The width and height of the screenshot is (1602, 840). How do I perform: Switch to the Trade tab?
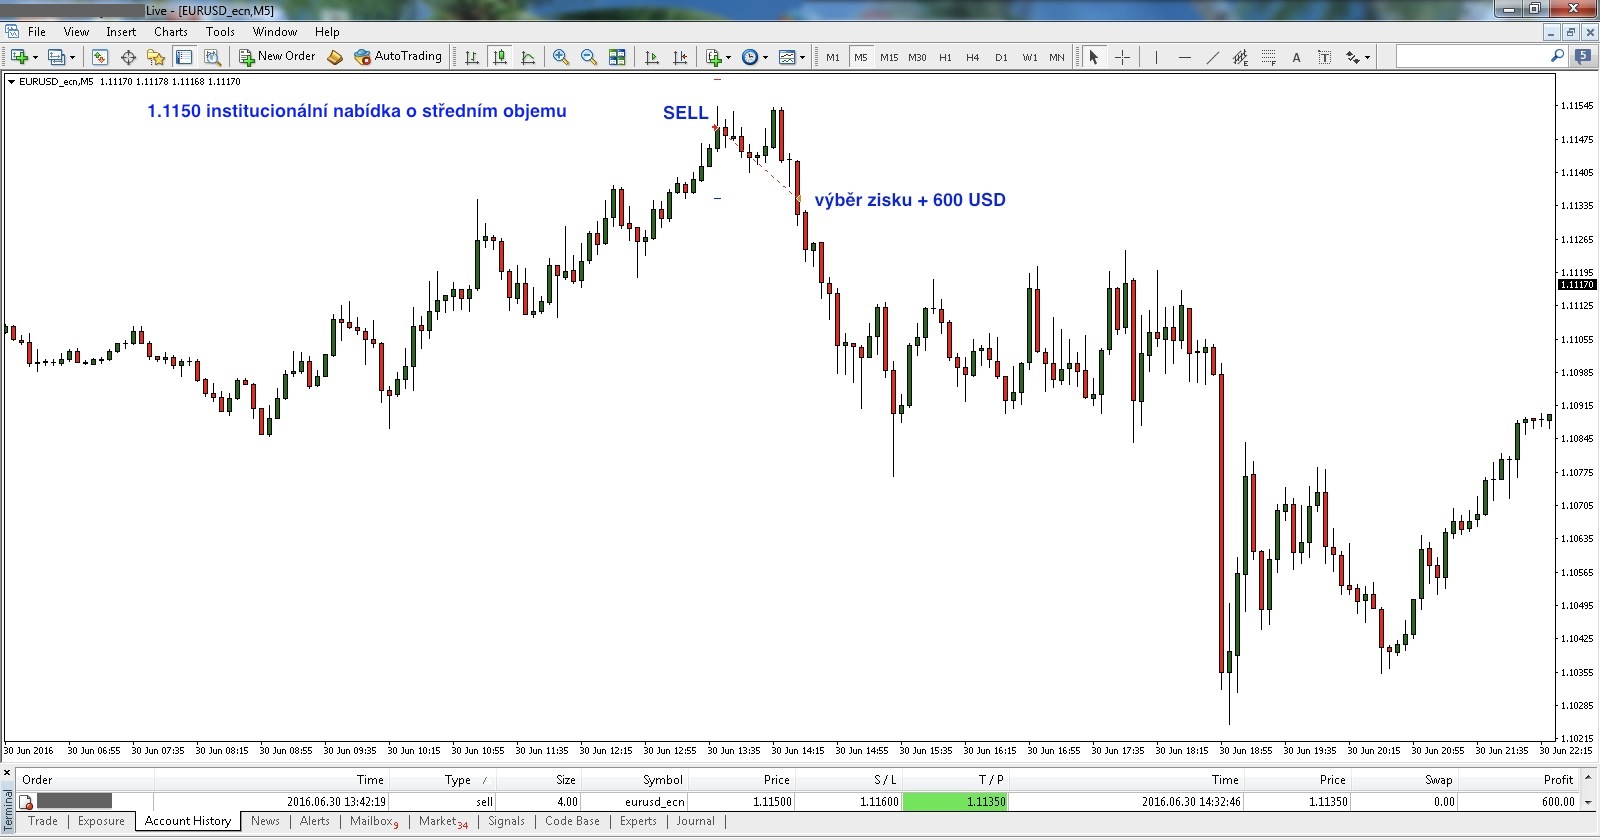[43, 821]
